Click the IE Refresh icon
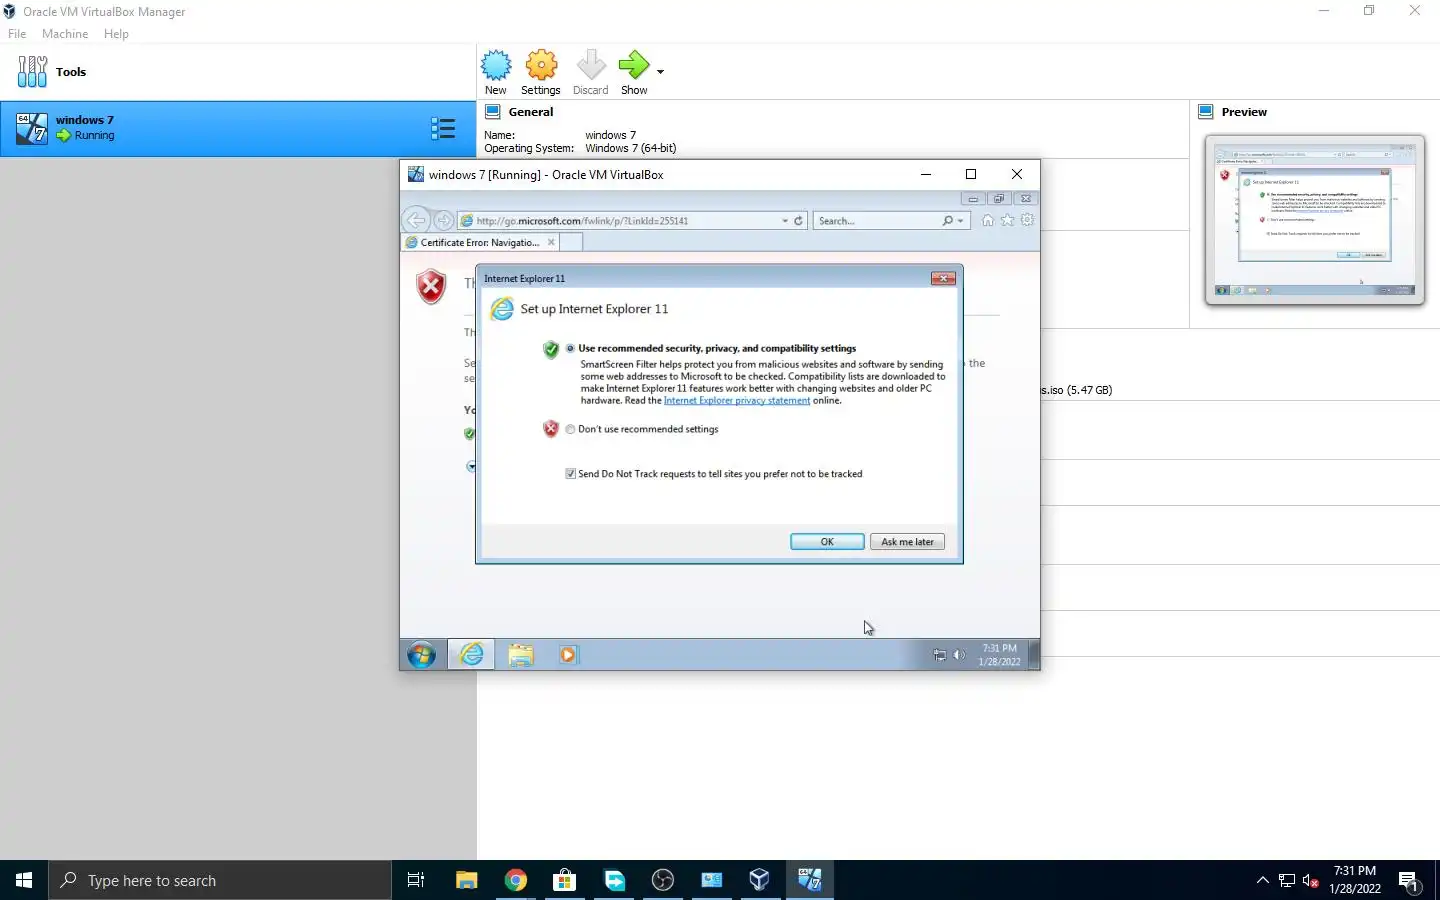1440x900 pixels. pos(799,221)
